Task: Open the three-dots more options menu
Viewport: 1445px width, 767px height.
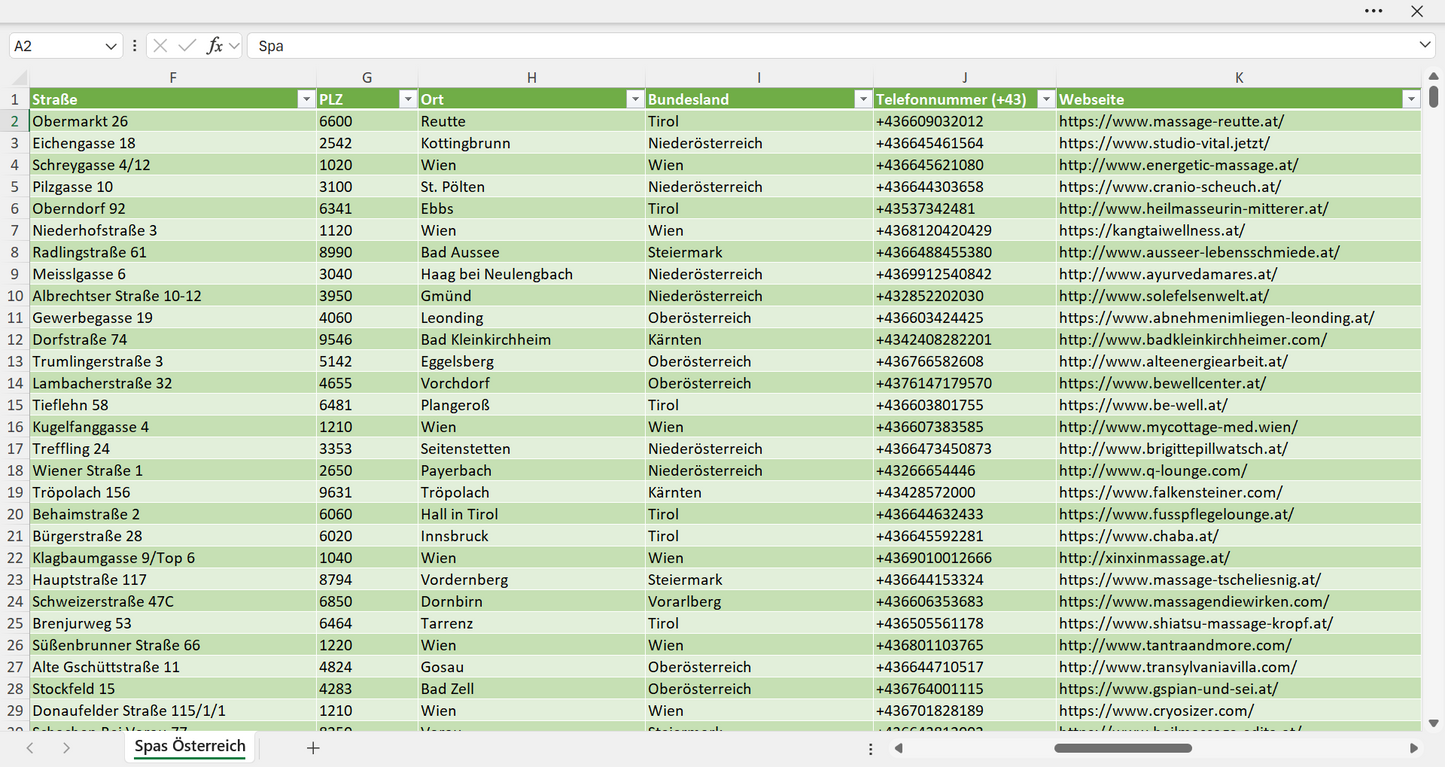Action: [1374, 11]
